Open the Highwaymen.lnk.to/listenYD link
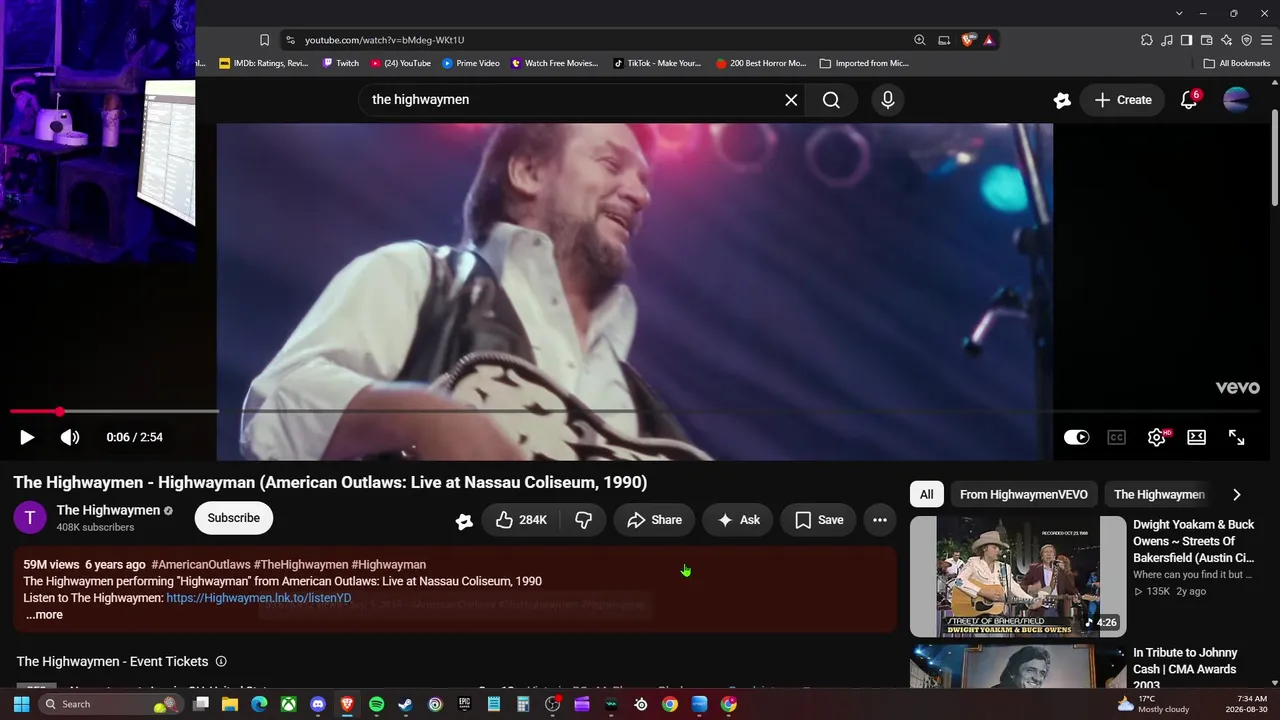Image resolution: width=1280 pixels, height=720 pixels. (259, 598)
